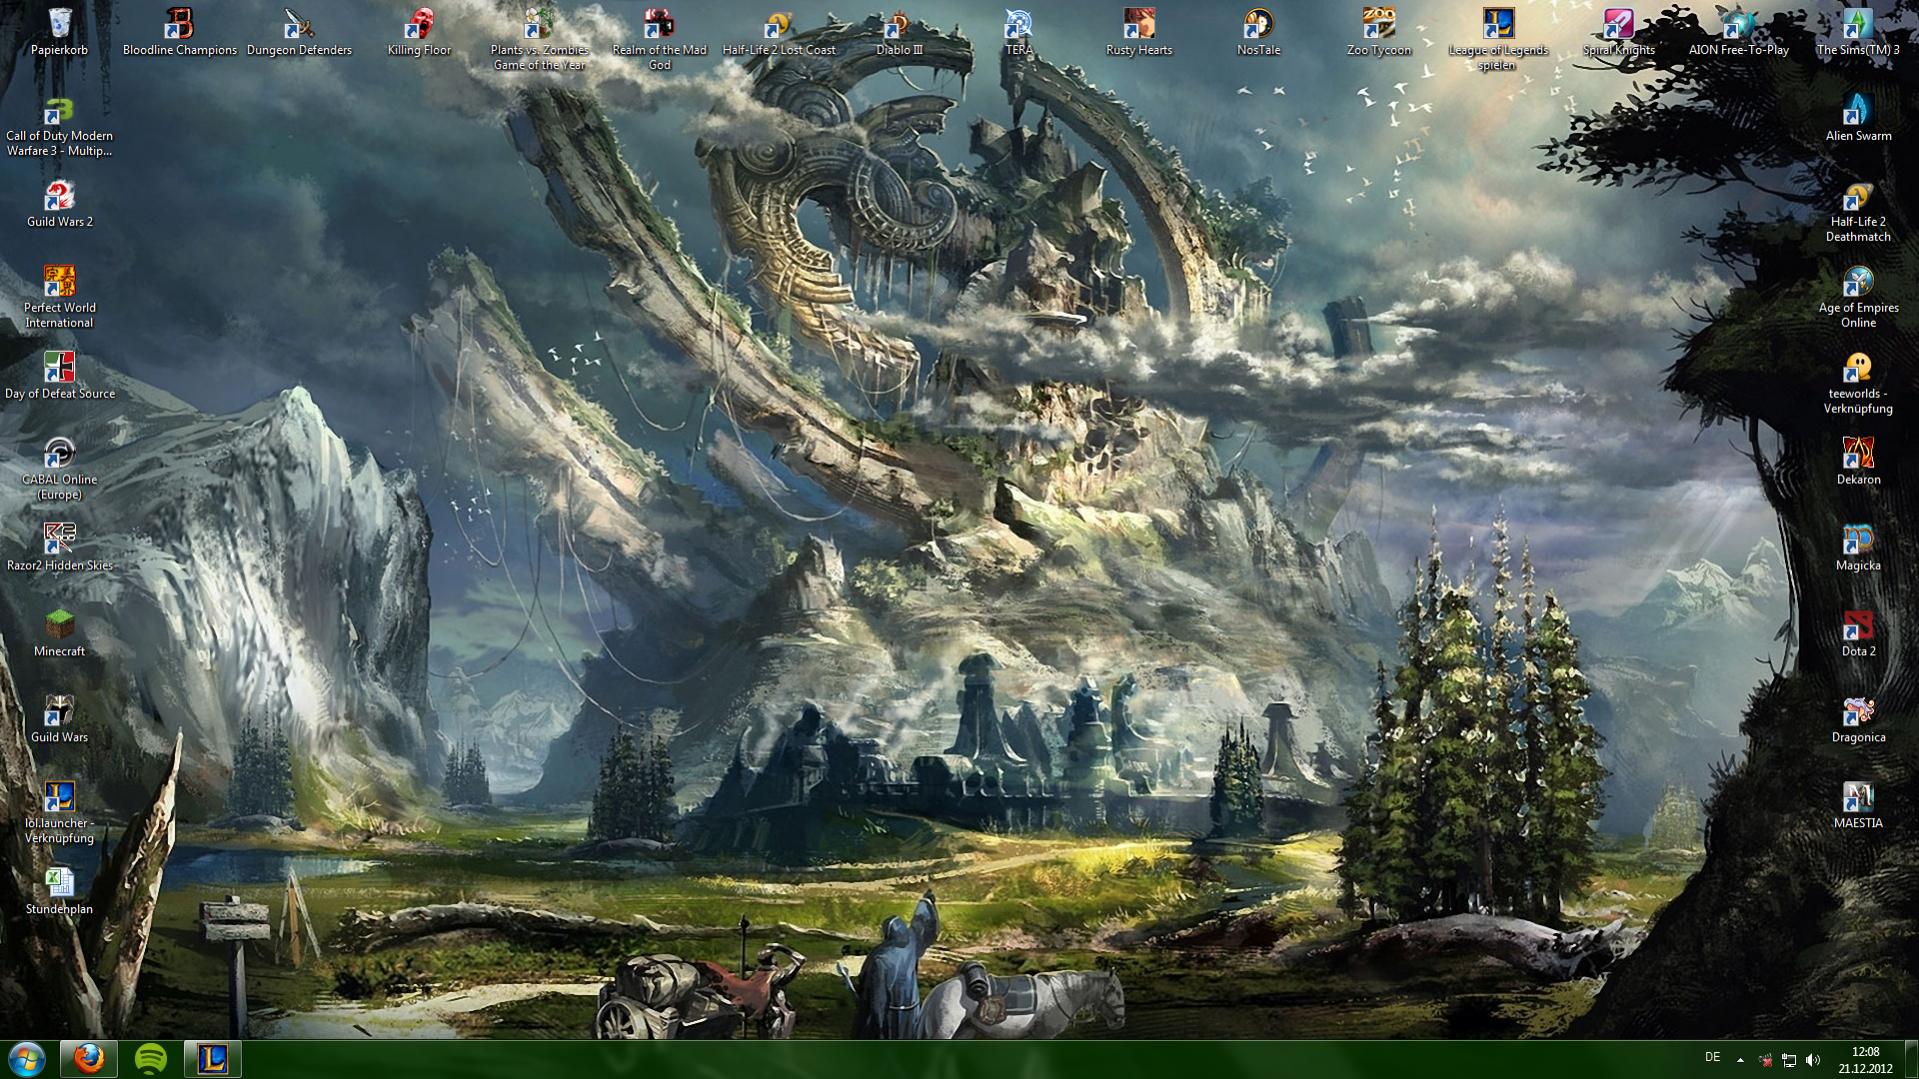
Task: Click the Minecraft grass block icon
Action: click(x=59, y=625)
